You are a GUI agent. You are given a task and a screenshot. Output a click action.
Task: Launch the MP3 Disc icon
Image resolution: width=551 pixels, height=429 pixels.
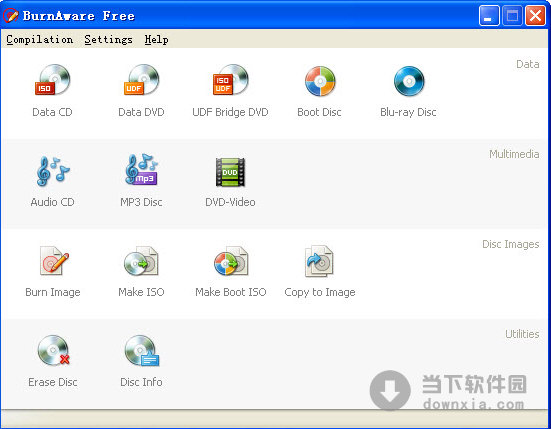(142, 170)
